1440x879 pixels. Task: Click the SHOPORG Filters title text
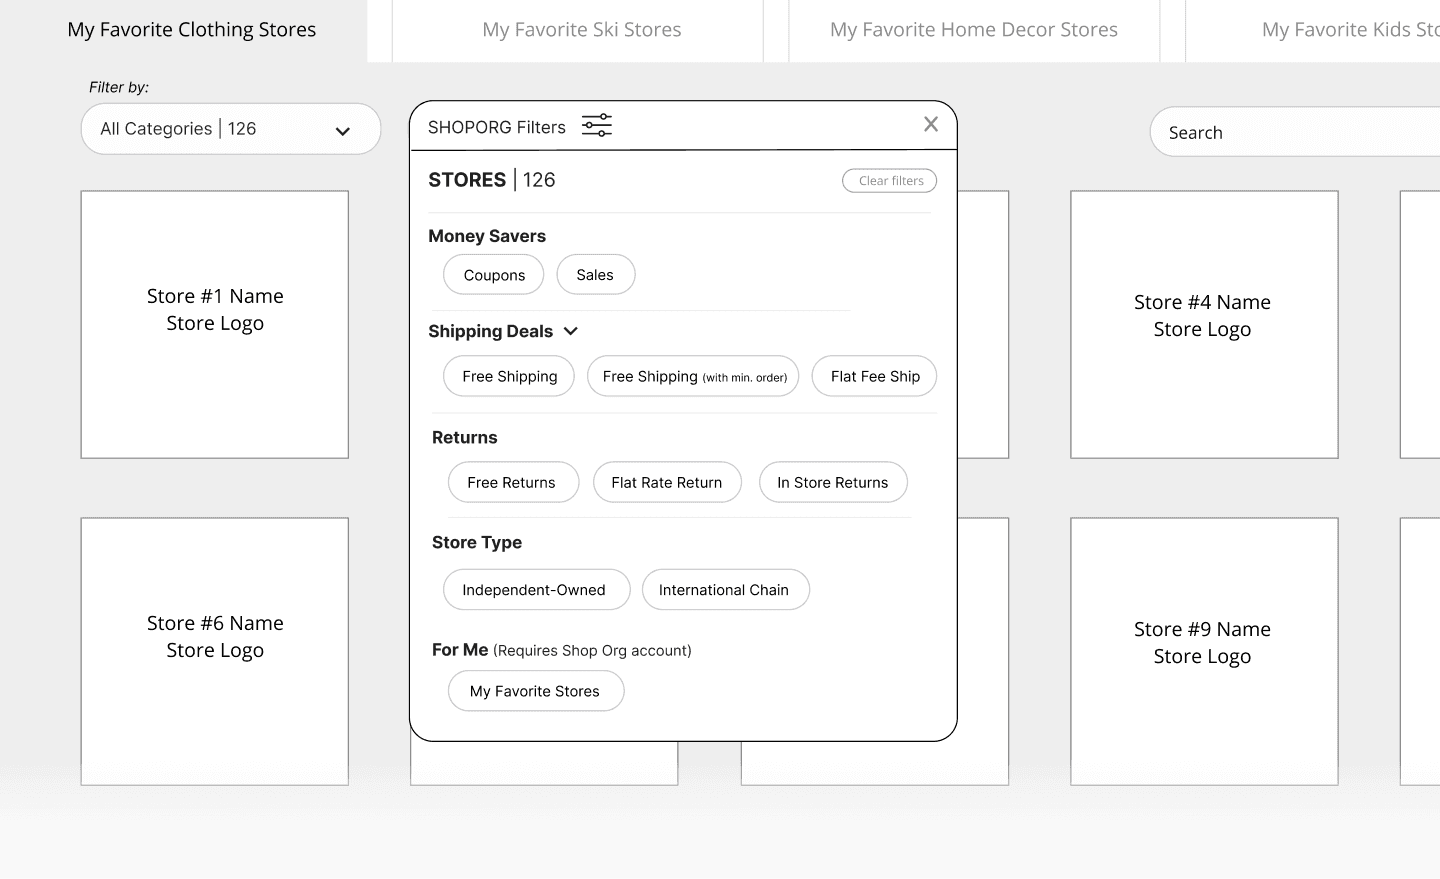click(497, 127)
